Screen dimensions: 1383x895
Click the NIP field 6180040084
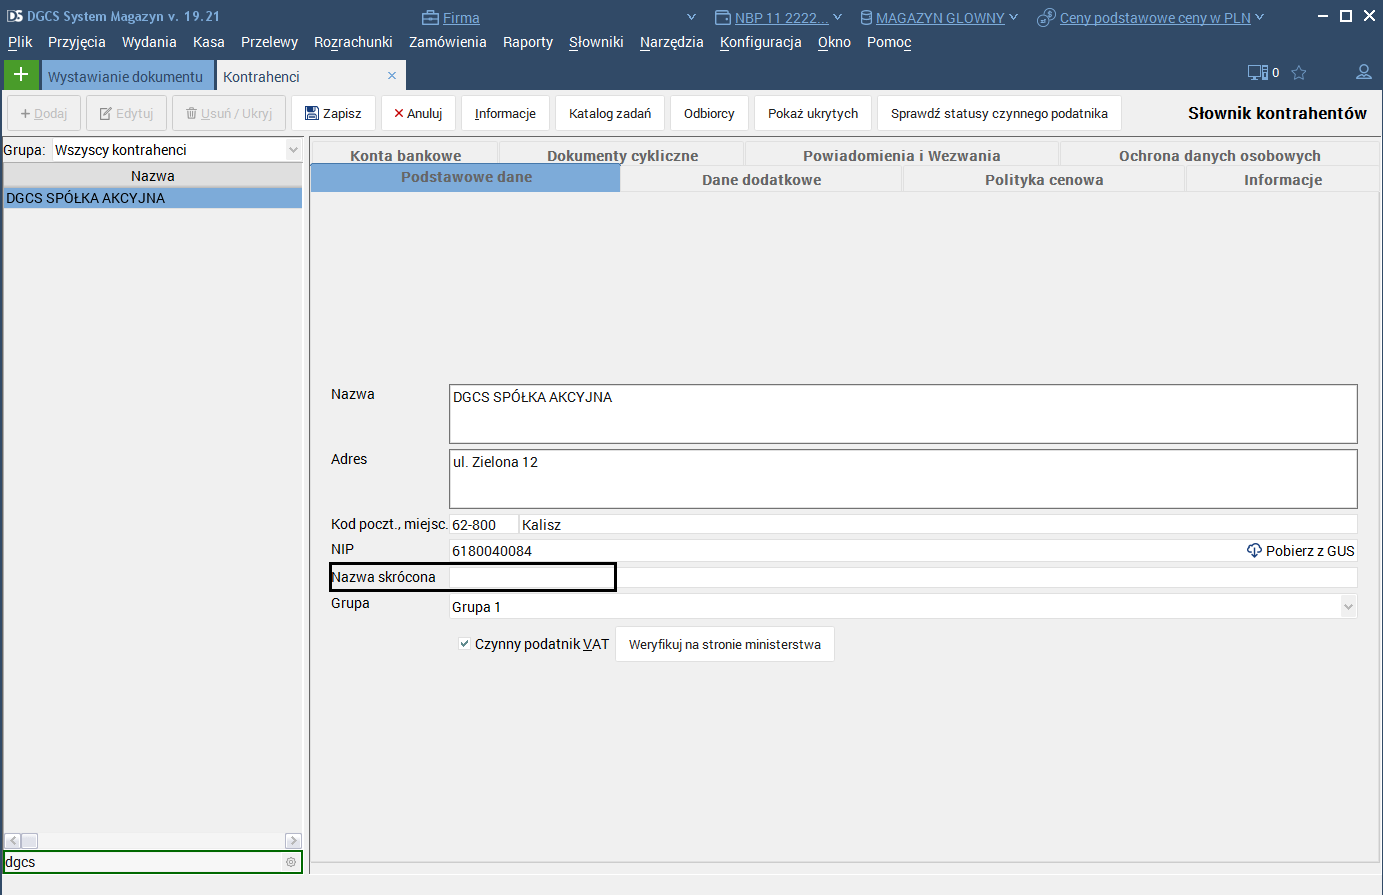846,550
